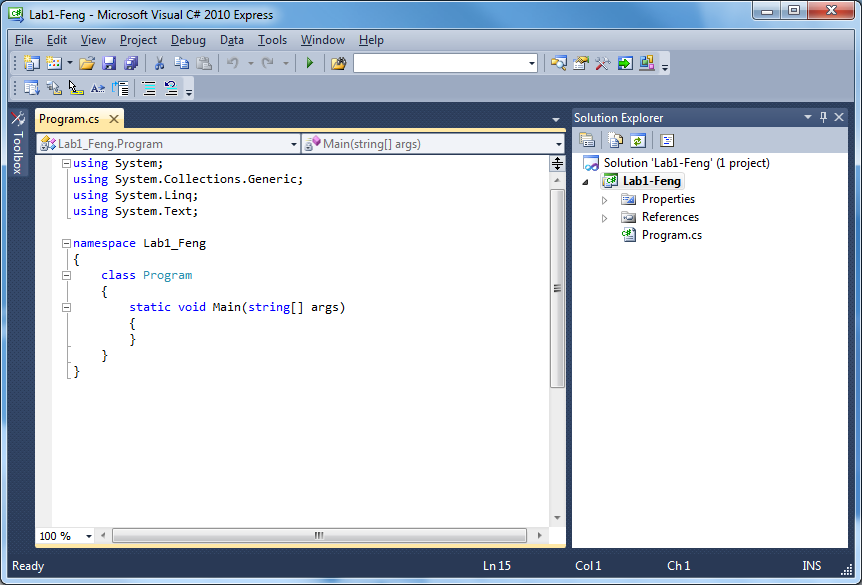The height and width of the screenshot is (585, 862).
Task: Open the Debug menu
Action: [x=188, y=40]
